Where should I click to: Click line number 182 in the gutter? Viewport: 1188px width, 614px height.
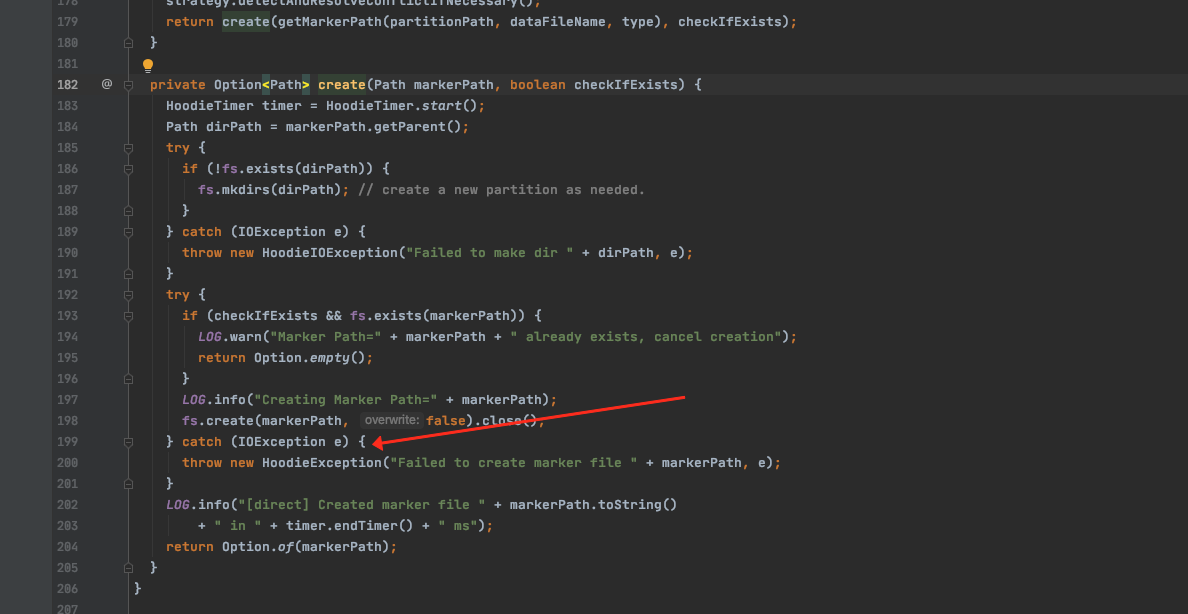pyautogui.click(x=67, y=84)
